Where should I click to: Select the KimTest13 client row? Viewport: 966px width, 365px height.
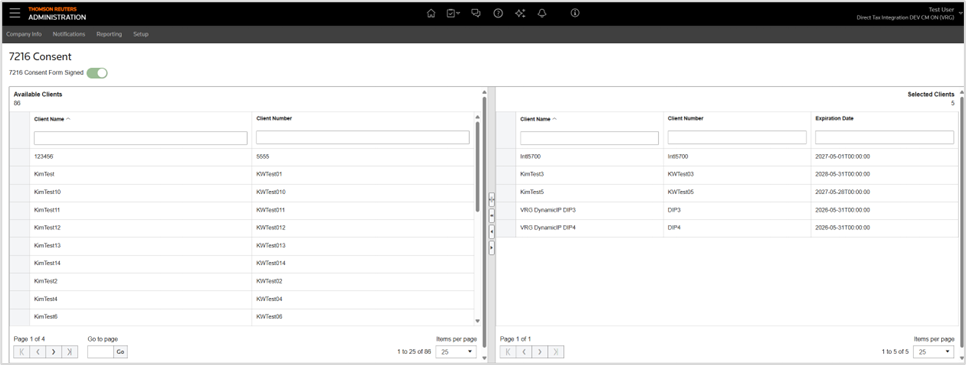(242, 246)
